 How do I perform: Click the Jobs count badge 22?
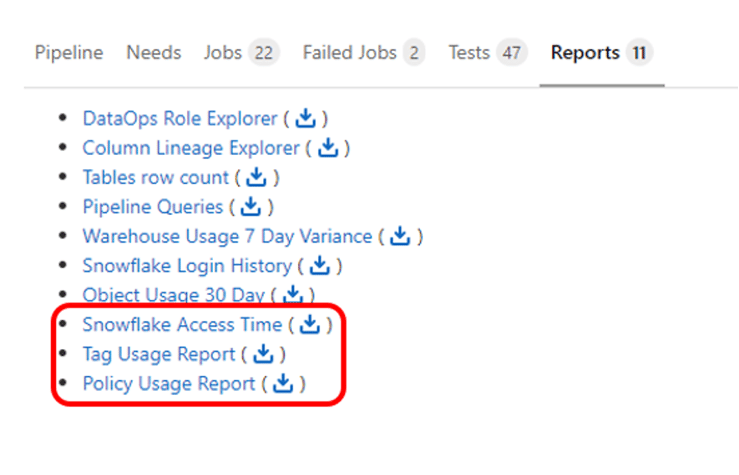264,52
